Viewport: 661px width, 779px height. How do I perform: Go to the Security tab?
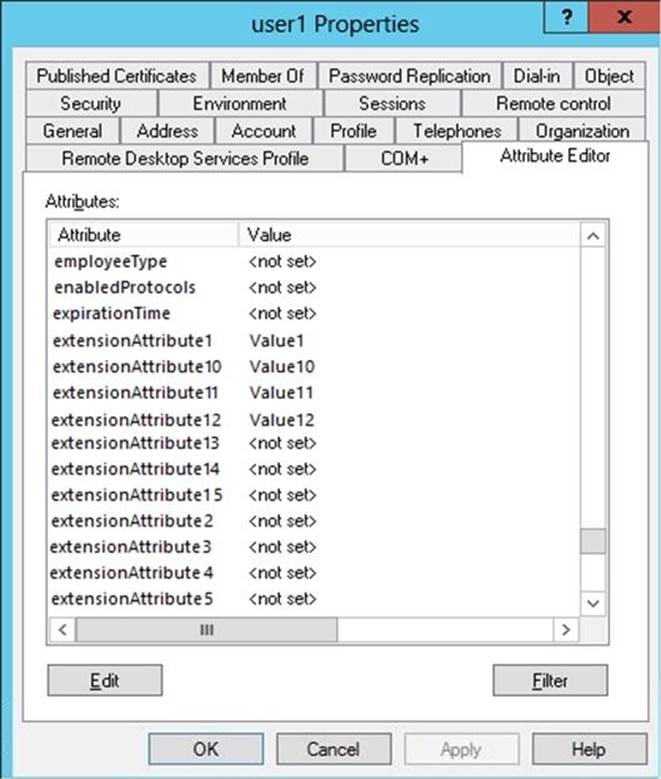click(x=90, y=103)
